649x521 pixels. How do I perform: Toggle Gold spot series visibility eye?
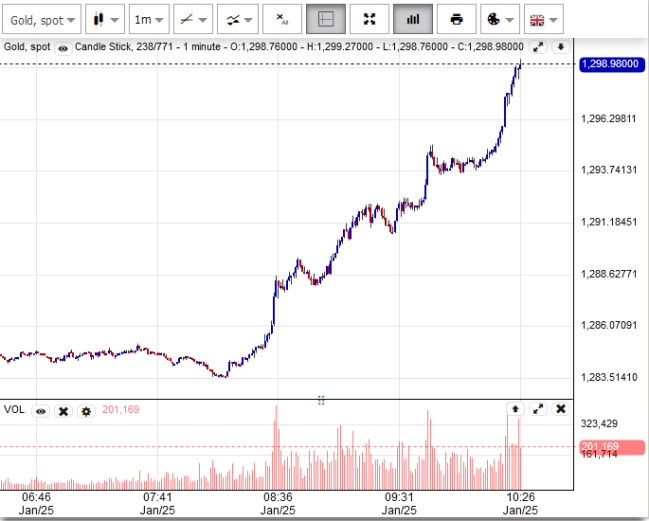pos(63,48)
